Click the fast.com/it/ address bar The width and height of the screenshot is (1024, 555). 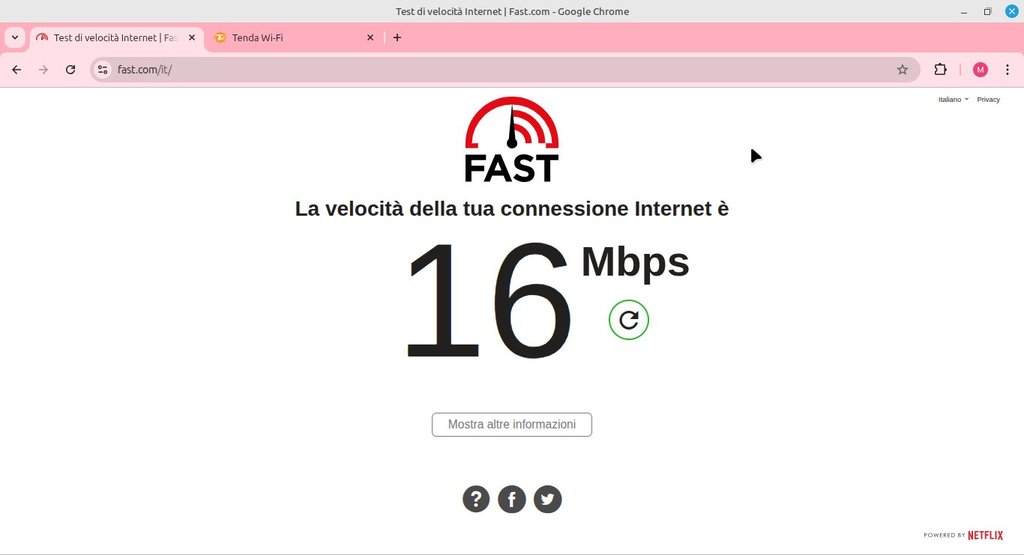[503, 69]
